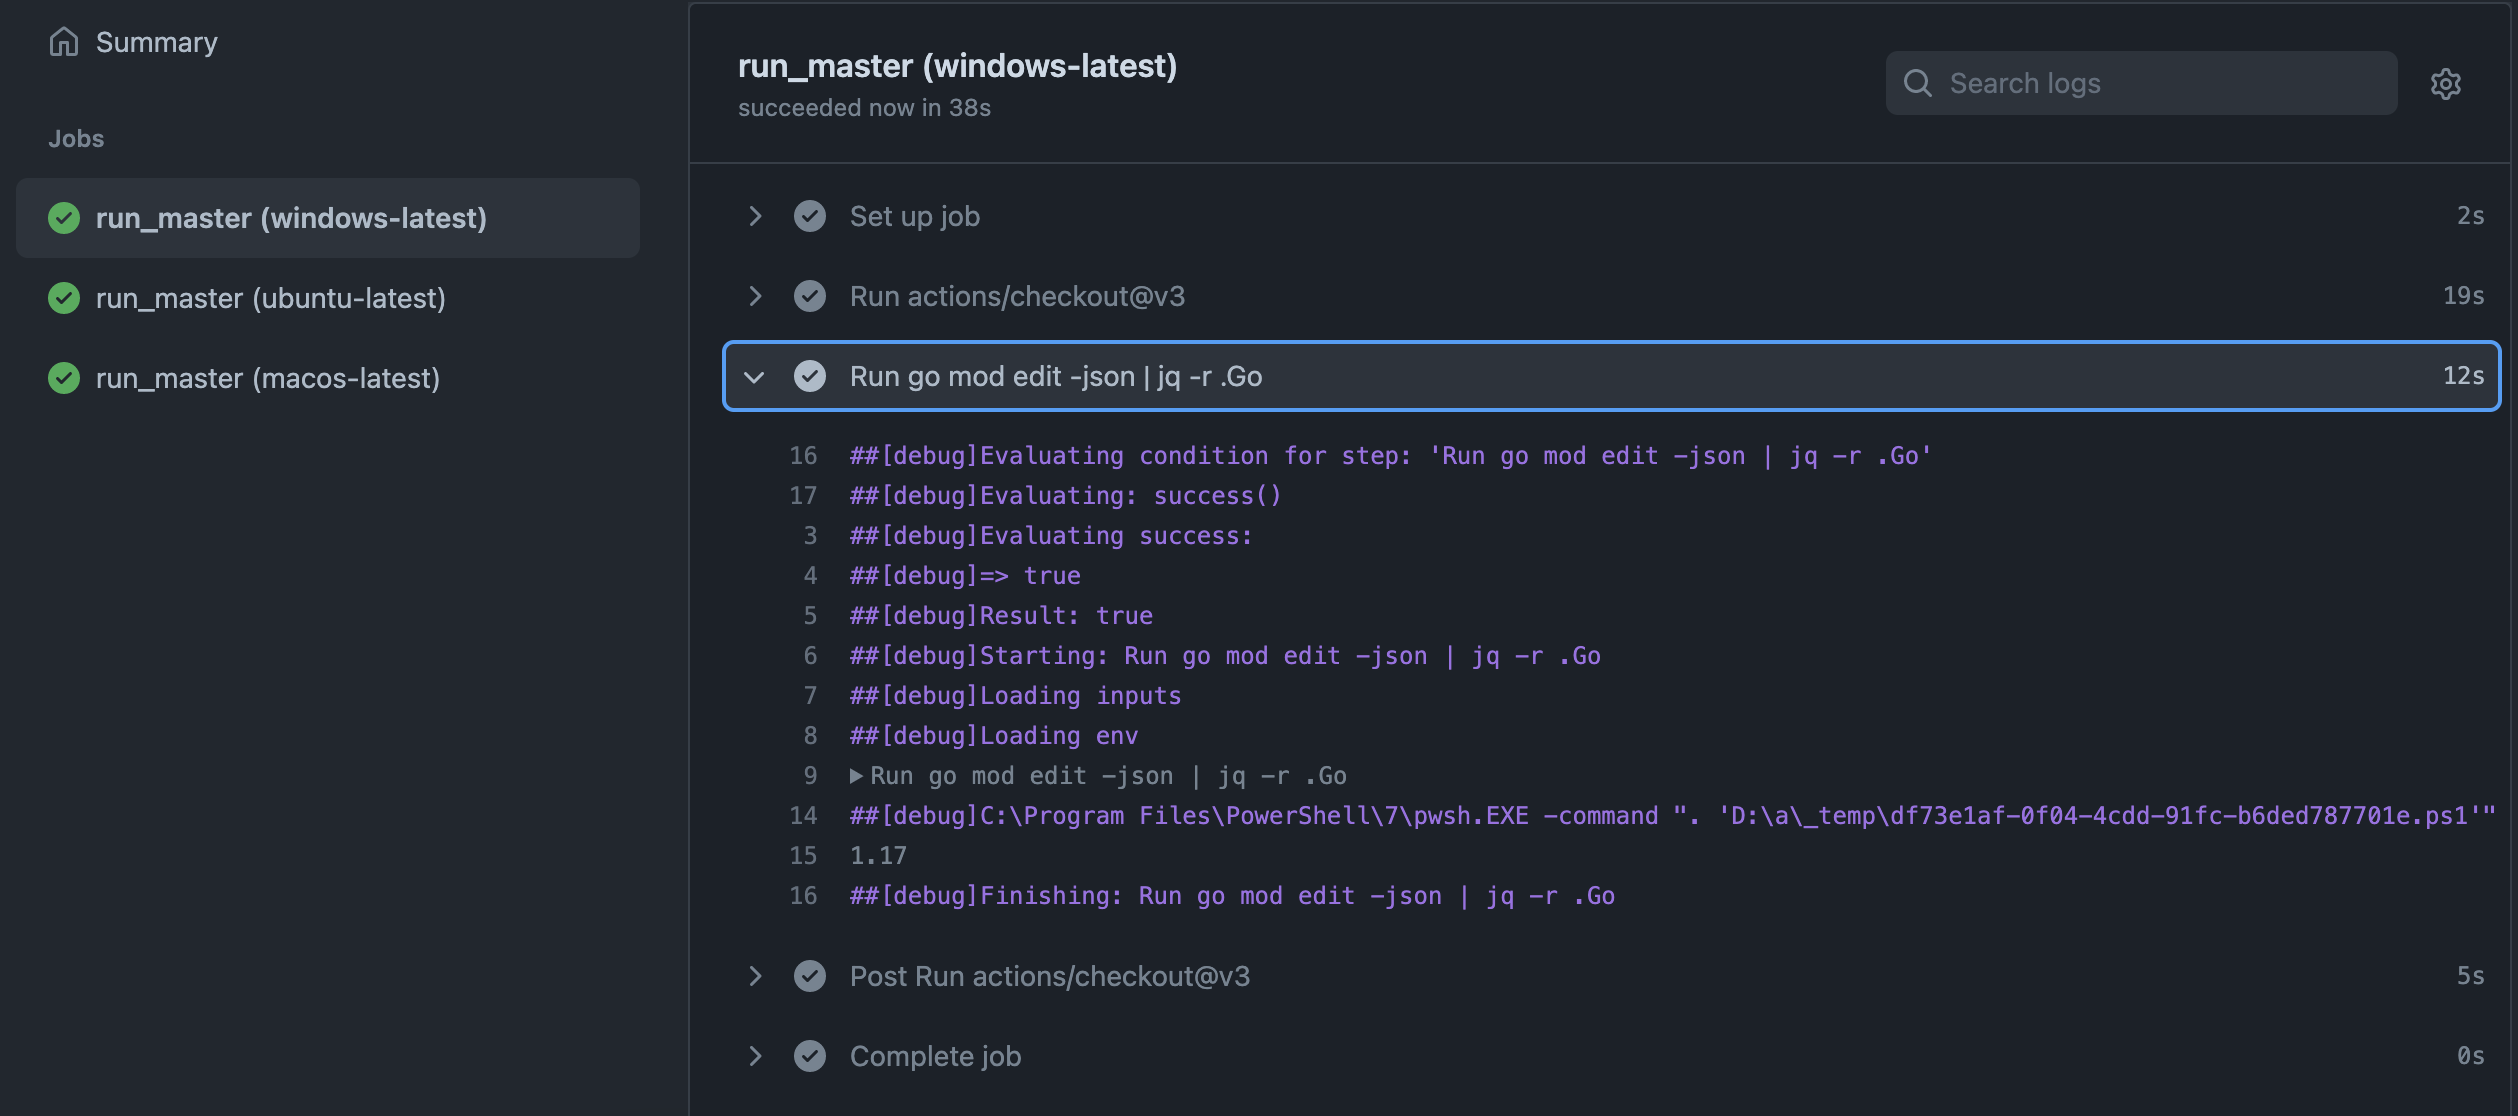Viewport: 2518px width, 1116px height.
Task: Click the log settings gear icon
Action: tap(2446, 83)
